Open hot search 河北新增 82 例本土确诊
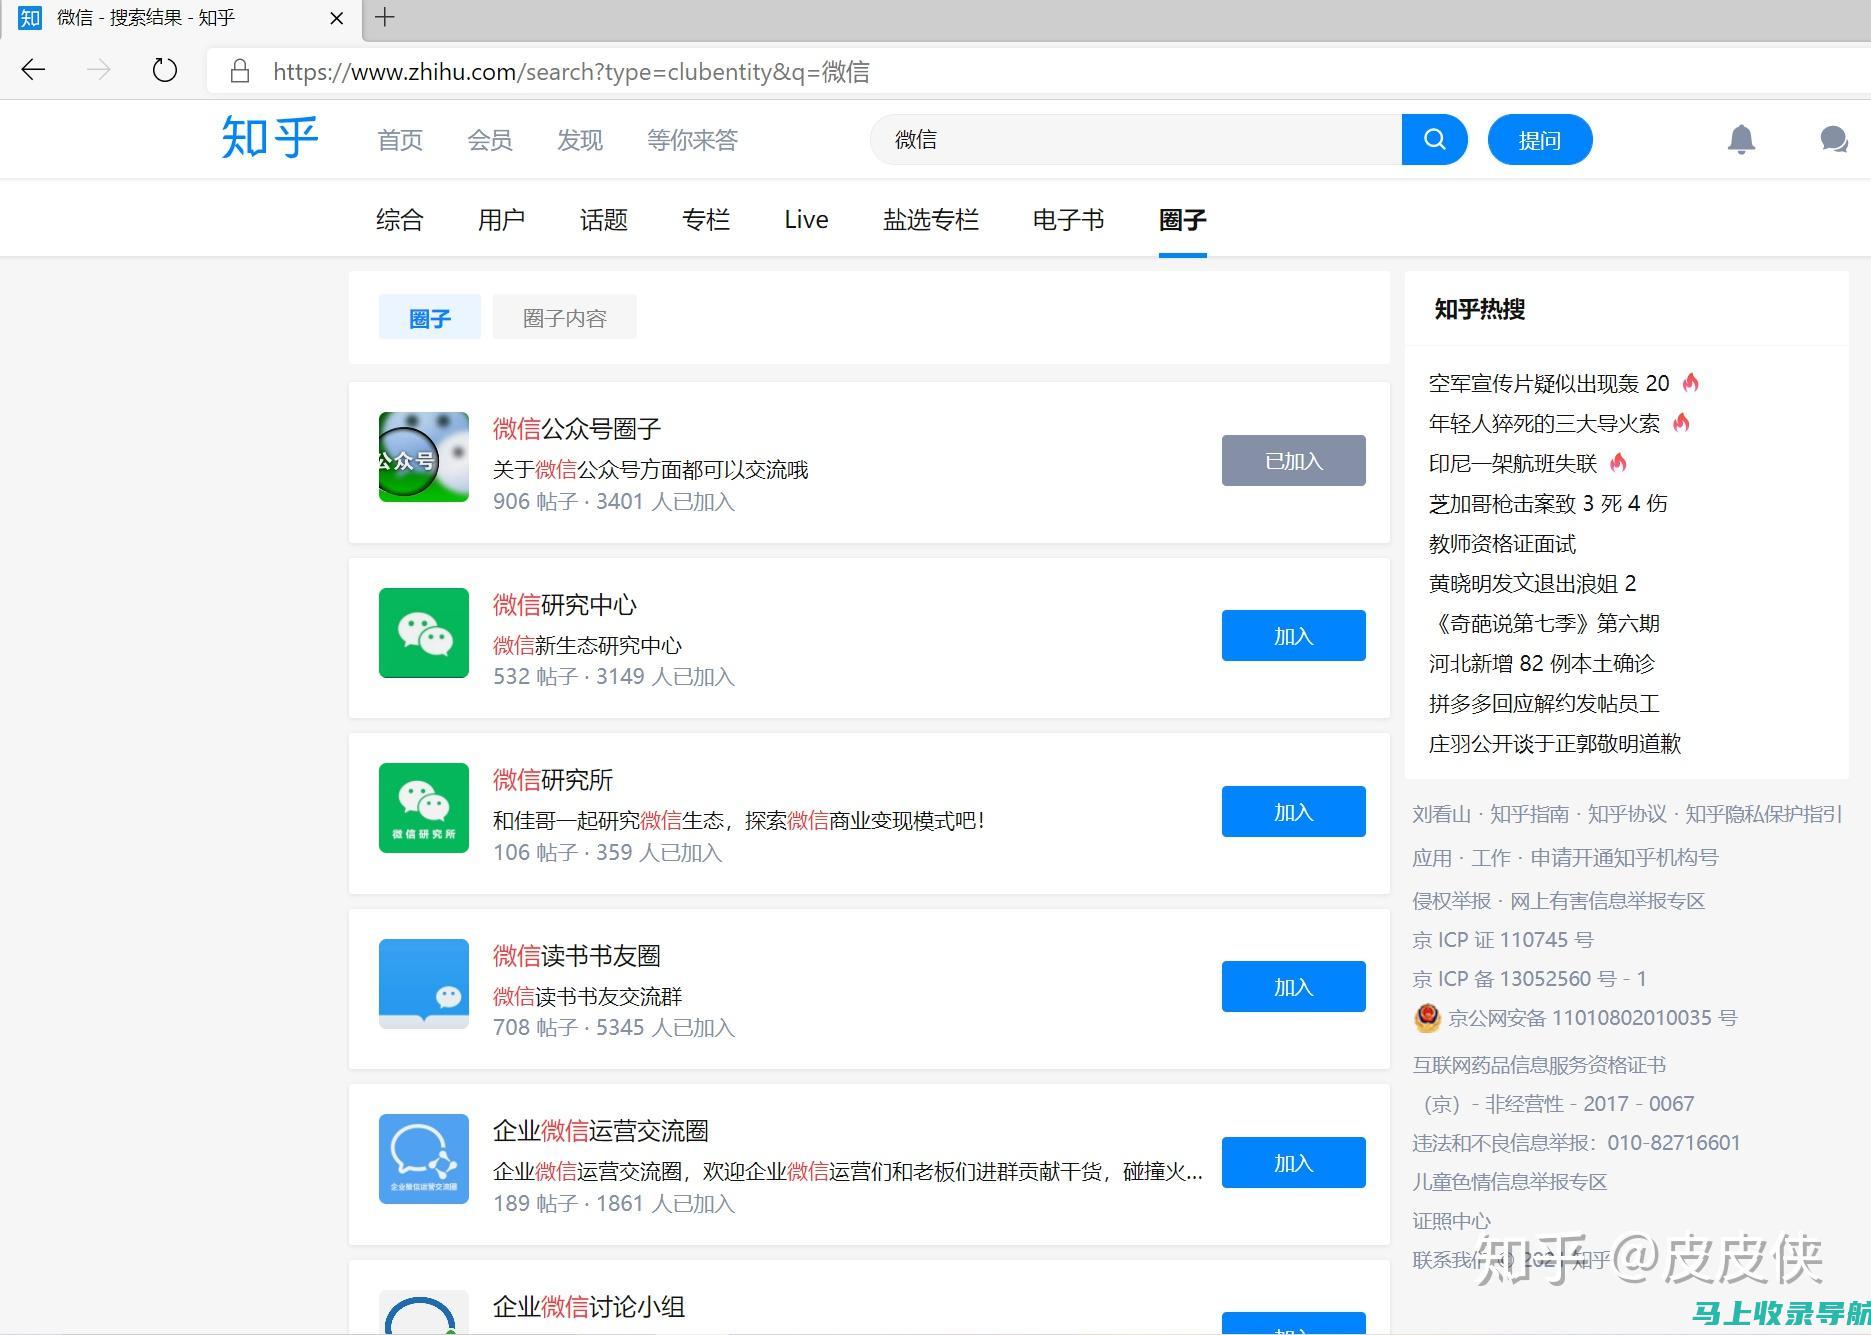Screen dimensions: 1871x1335 1542,663
